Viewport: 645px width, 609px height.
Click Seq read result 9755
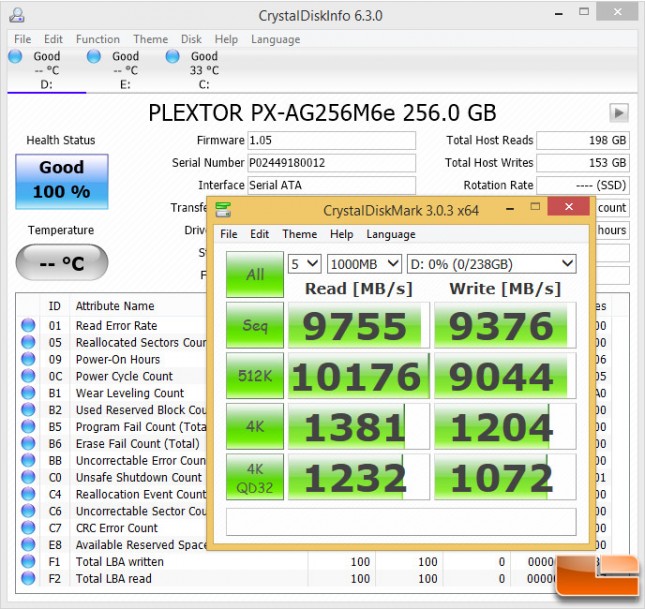359,325
